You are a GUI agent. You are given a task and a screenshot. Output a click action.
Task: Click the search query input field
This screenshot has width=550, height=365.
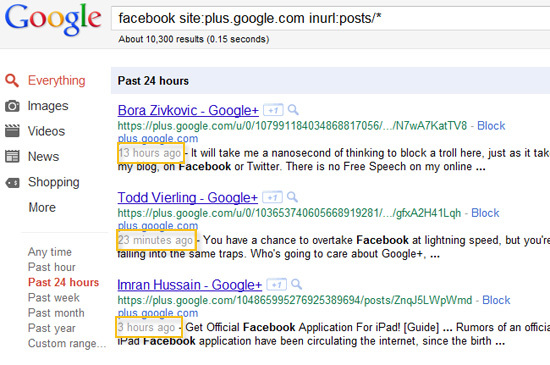331,18
